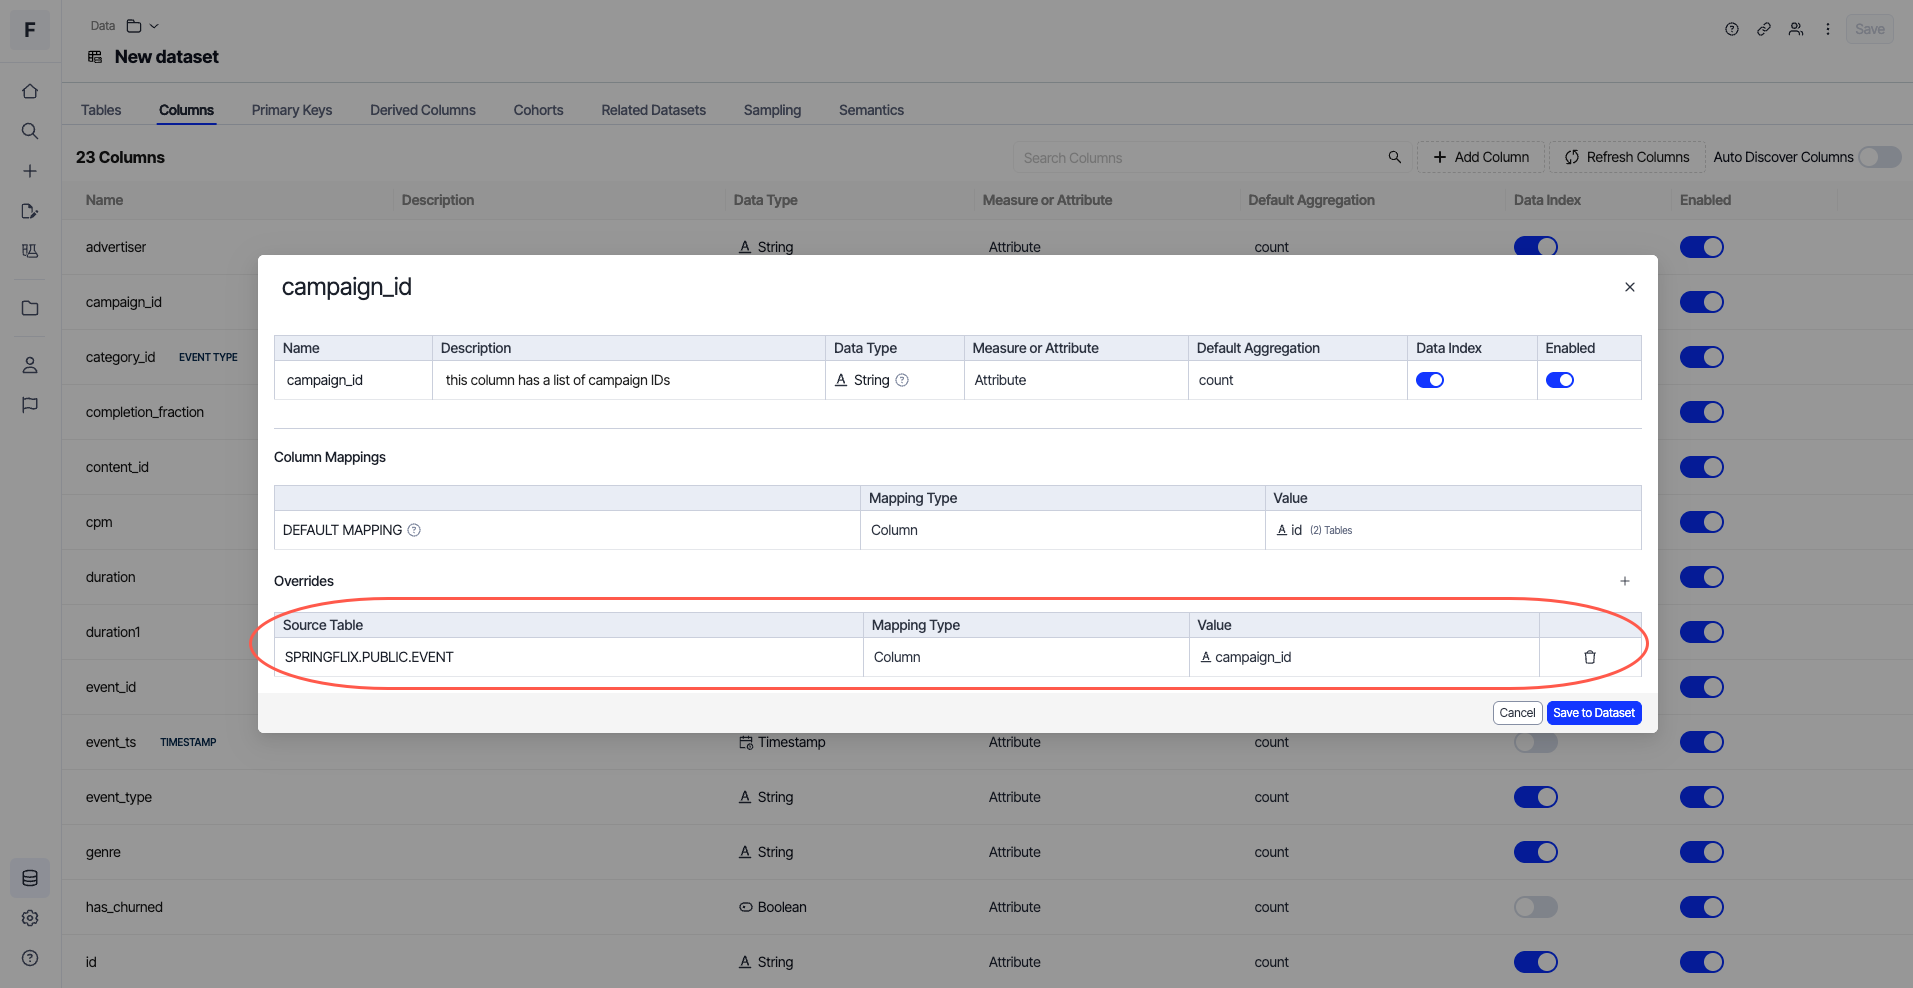Toggle Enabled switch for campaign_id in dialog
1913x988 pixels.
coord(1559,380)
